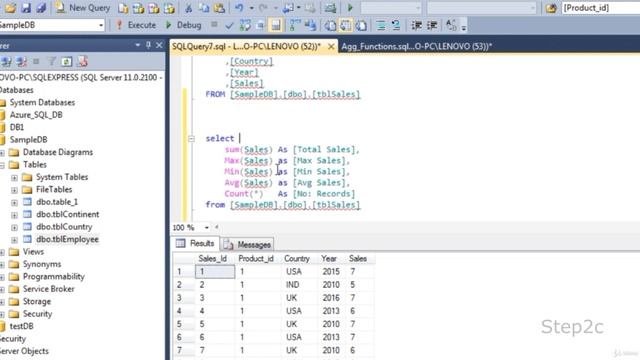This screenshot has width=640, height=360.
Task: Uncomment the selected lines
Action: pos(396,26)
